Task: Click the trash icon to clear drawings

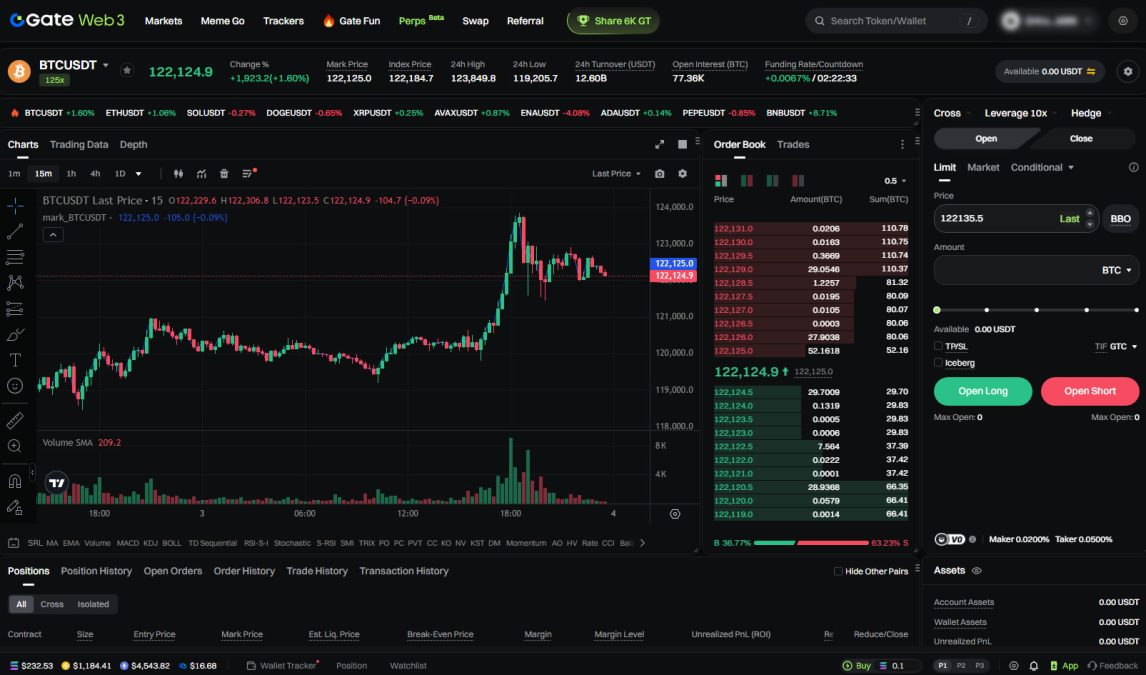Action: (x=224, y=174)
